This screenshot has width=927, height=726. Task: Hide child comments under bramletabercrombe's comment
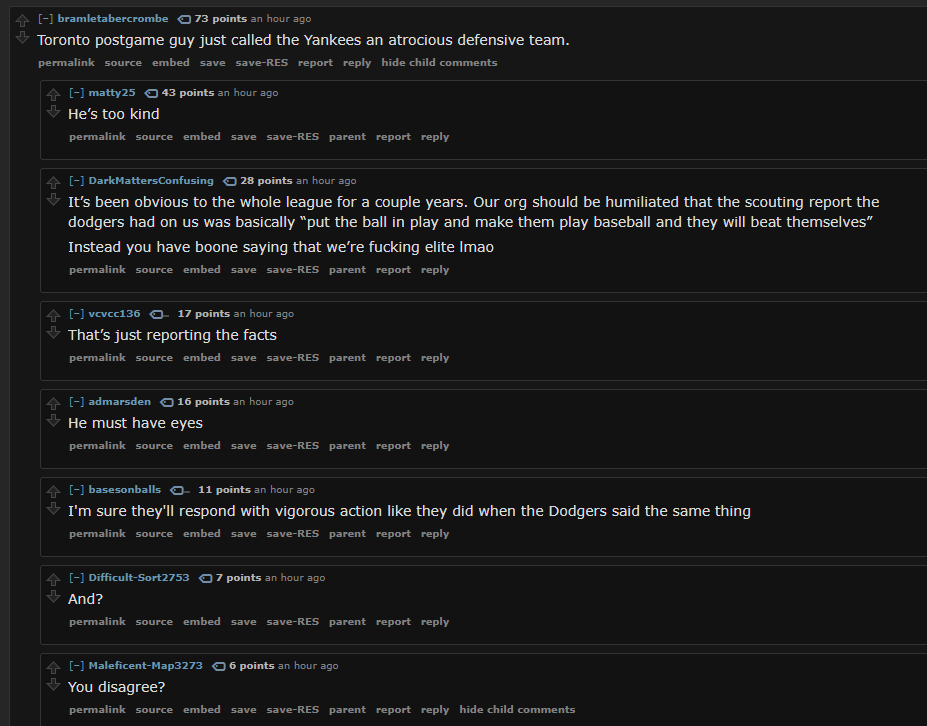coord(439,63)
